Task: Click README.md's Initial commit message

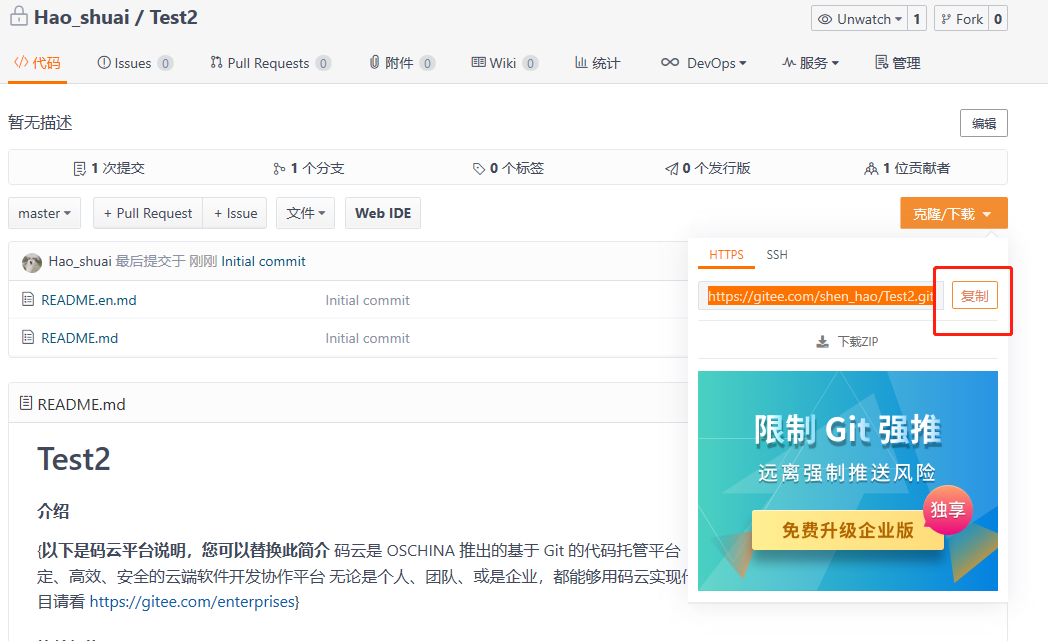Action: coord(368,338)
